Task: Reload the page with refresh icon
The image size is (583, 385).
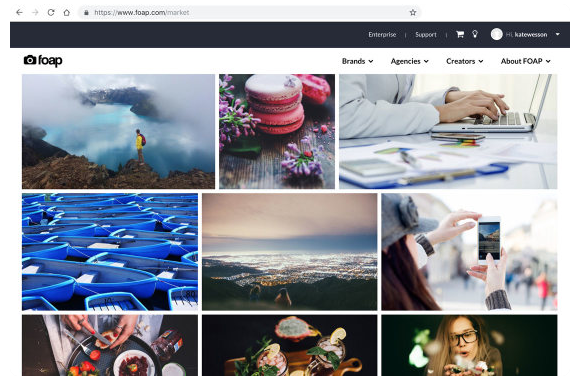Action: [51, 12]
